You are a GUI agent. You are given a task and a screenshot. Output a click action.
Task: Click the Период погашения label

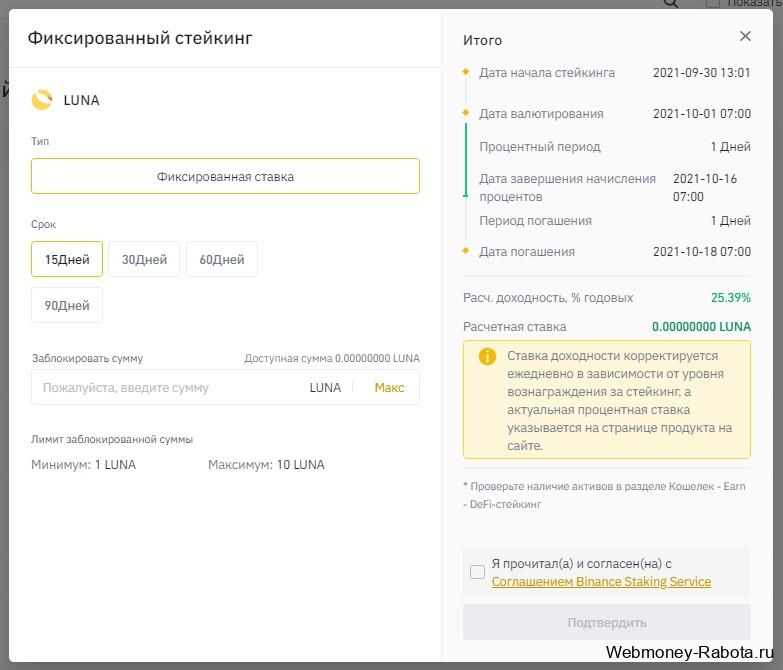pyautogui.click(x=535, y=221)
